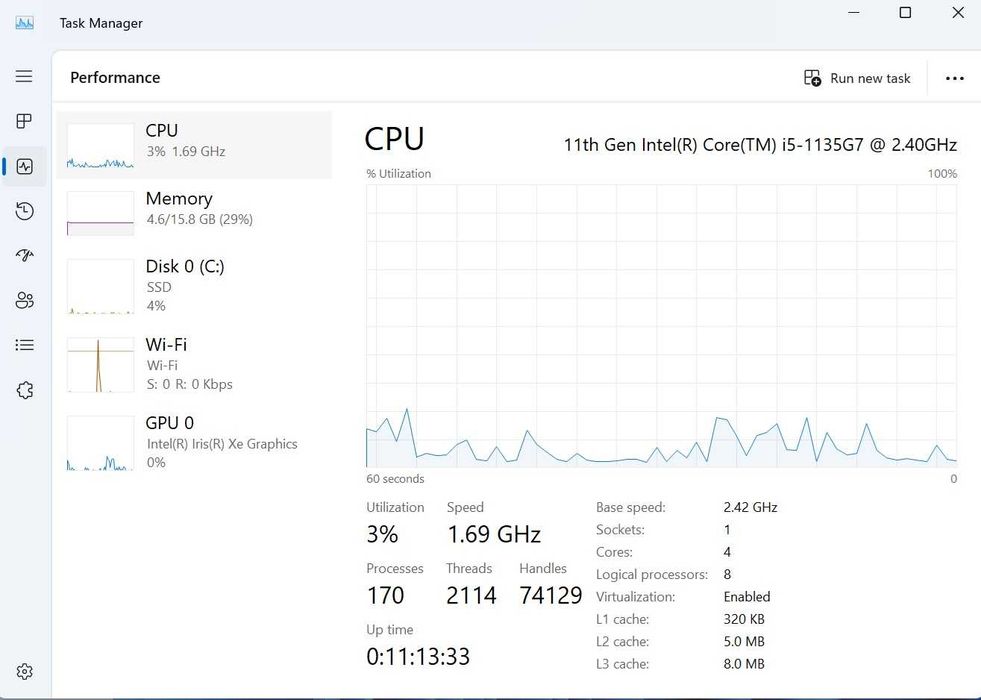Select the Memory performance item

coord(194,212)
